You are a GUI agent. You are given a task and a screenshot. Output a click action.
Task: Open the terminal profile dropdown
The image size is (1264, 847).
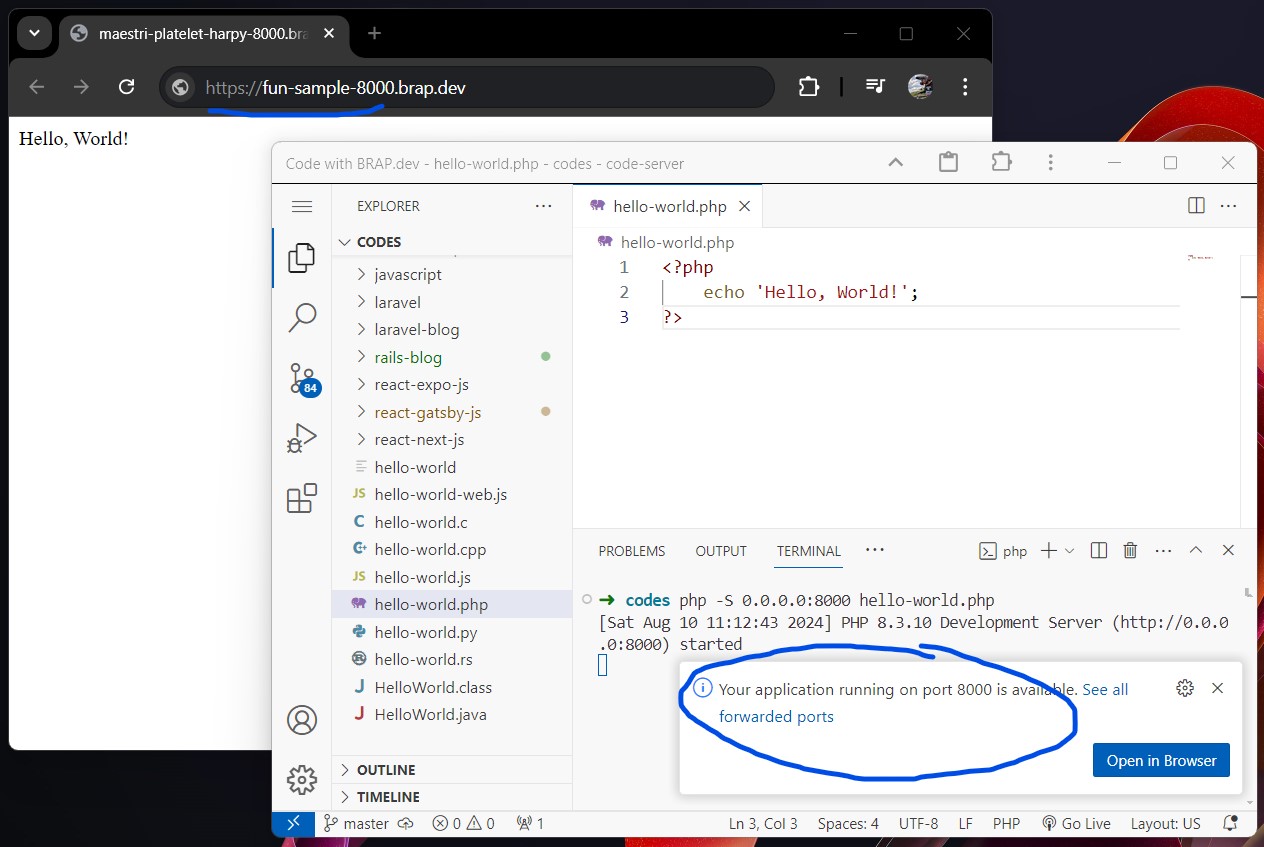tap(1070, 550)
